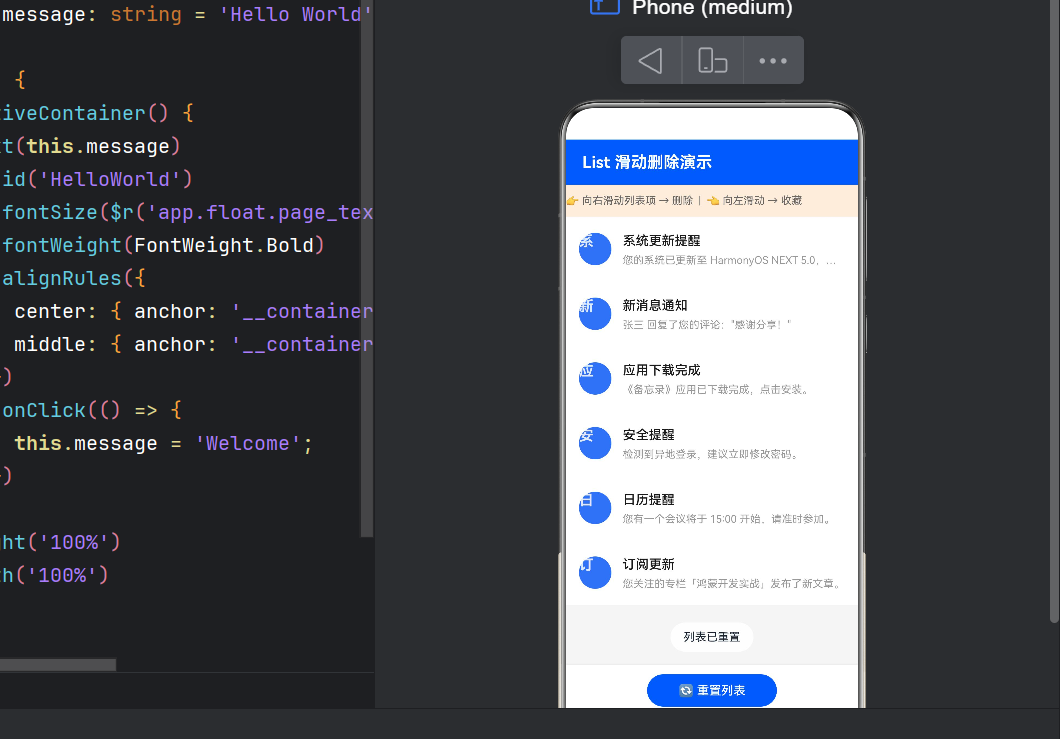
Task: Click the blue avatar for 订阅更新
Action: pos(595,573)
